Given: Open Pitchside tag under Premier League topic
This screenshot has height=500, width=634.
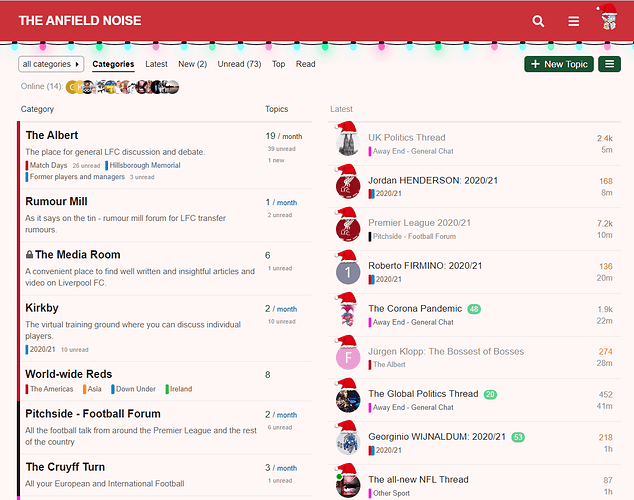Looking at the screenshot, I should point(414,236).
